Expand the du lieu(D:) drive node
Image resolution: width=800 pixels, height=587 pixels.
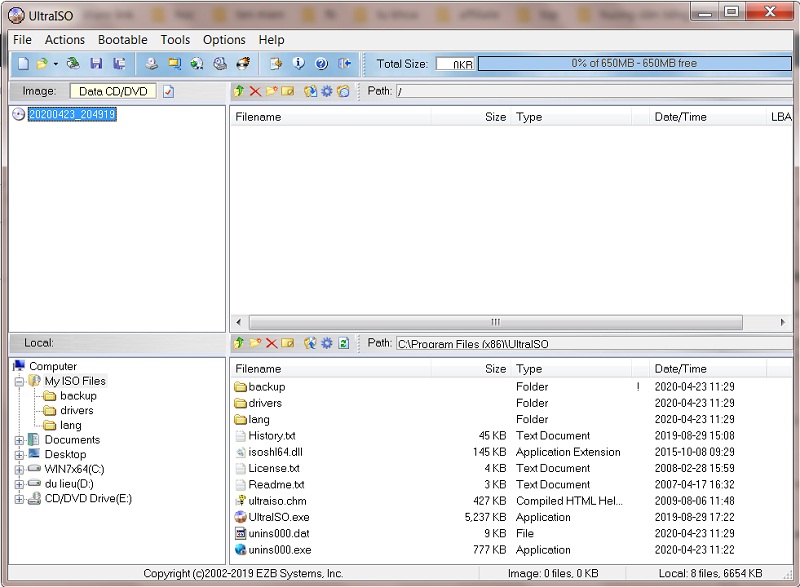point(19,484)
